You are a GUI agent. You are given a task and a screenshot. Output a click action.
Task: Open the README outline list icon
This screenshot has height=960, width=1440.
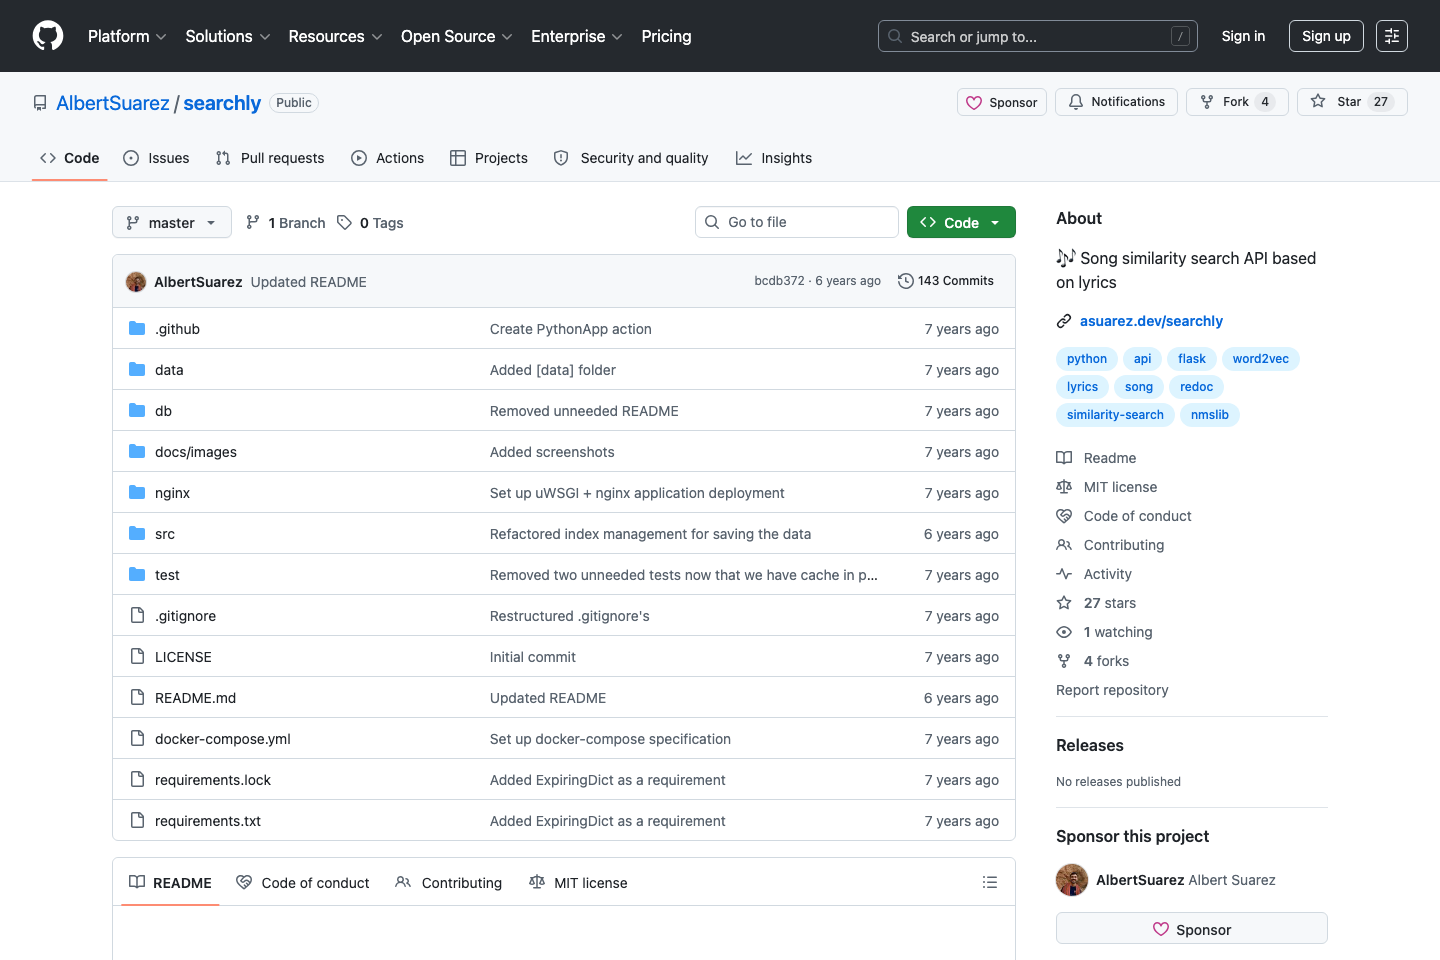click(989, 881)
